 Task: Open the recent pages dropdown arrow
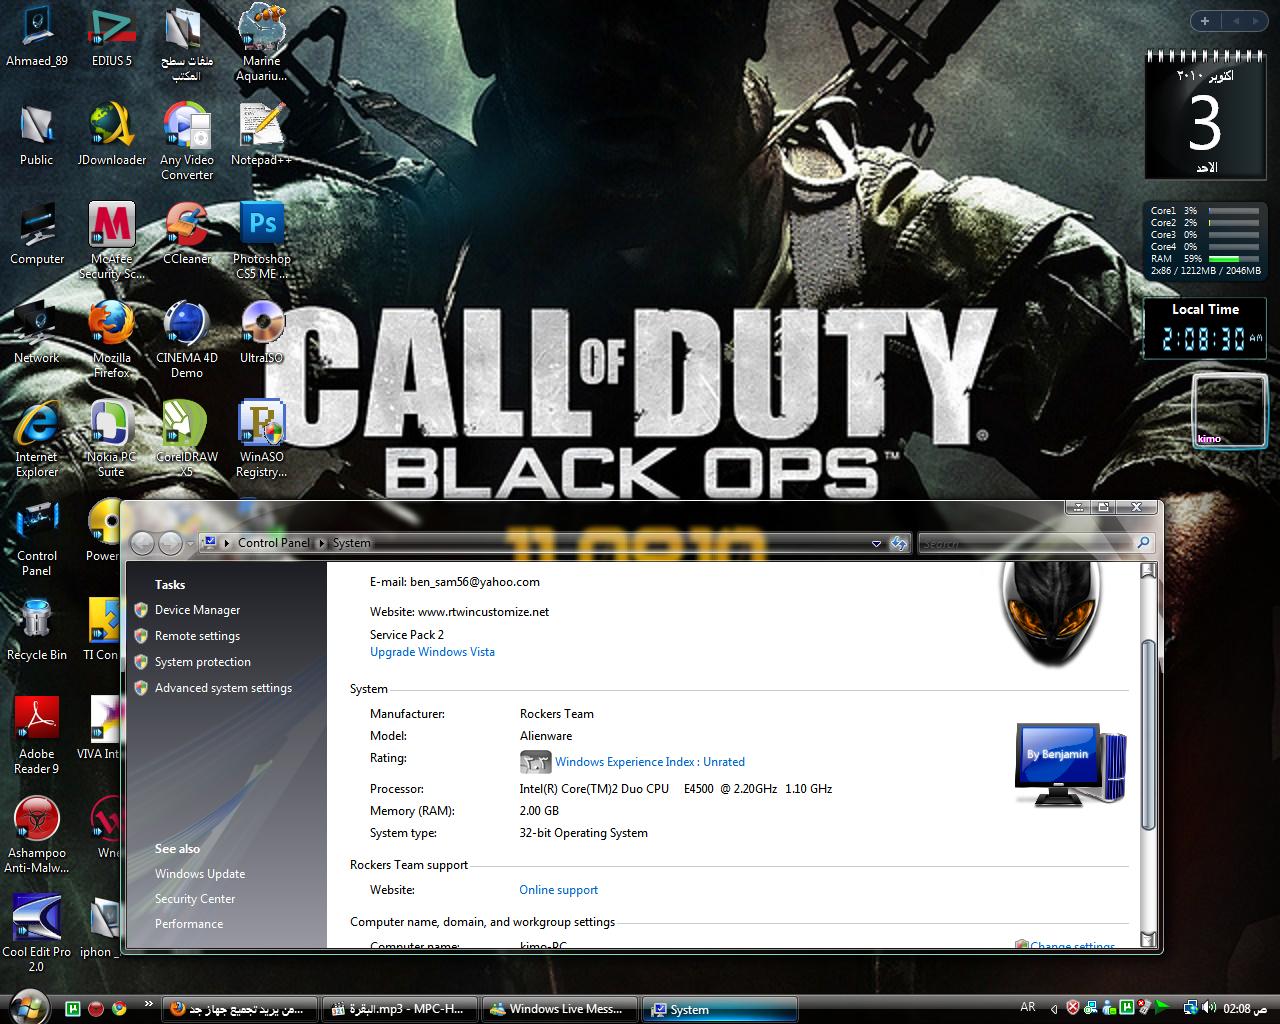[x=192, y=543]
